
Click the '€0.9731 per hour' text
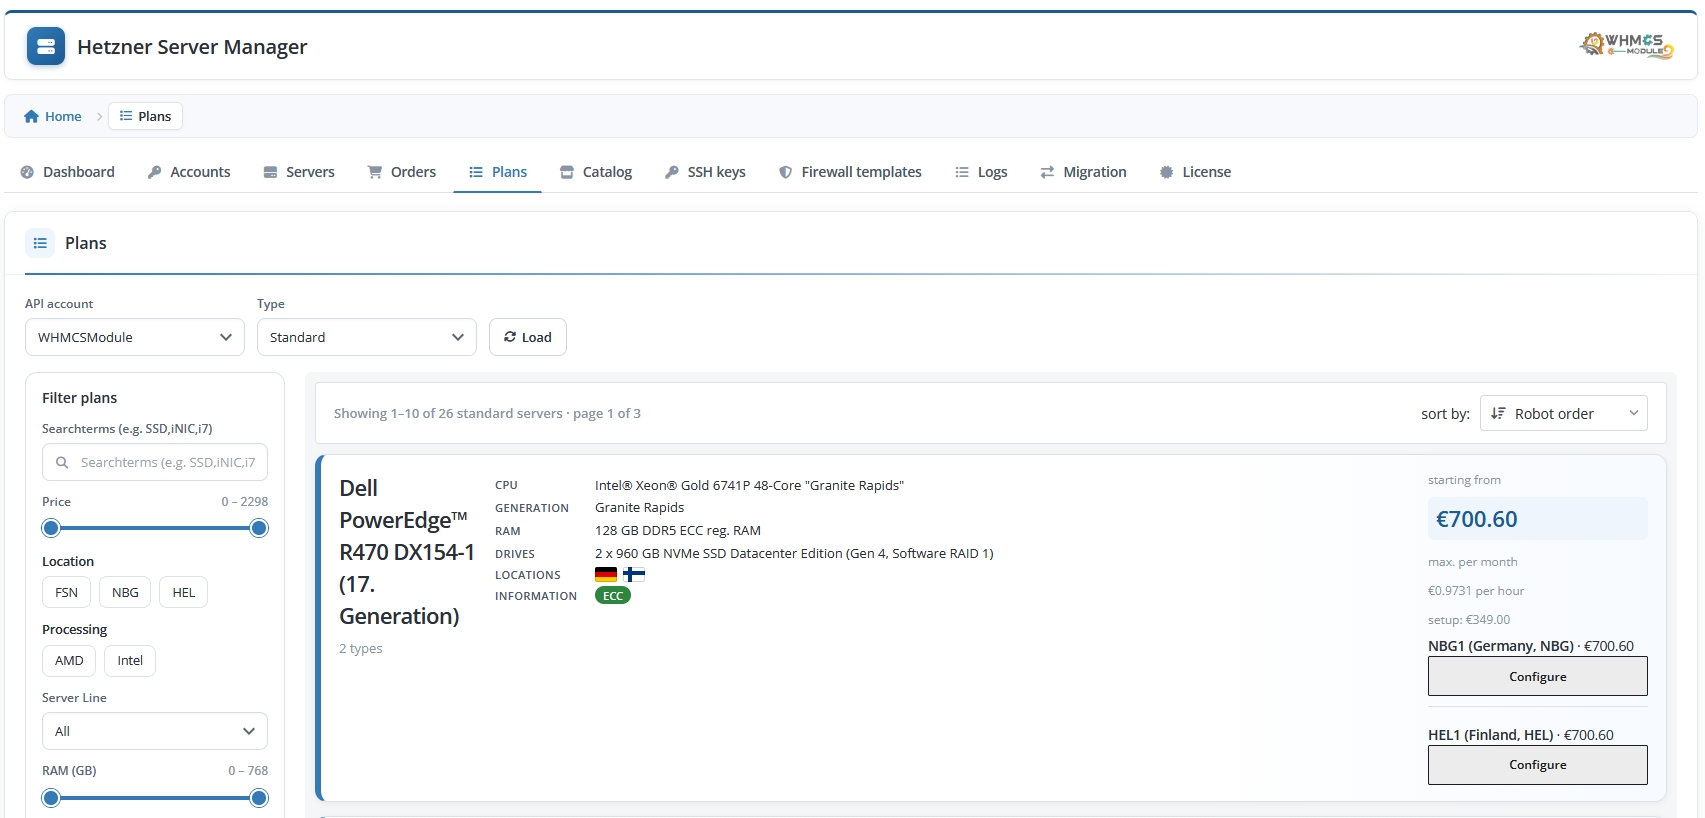tap(1476, 590)
